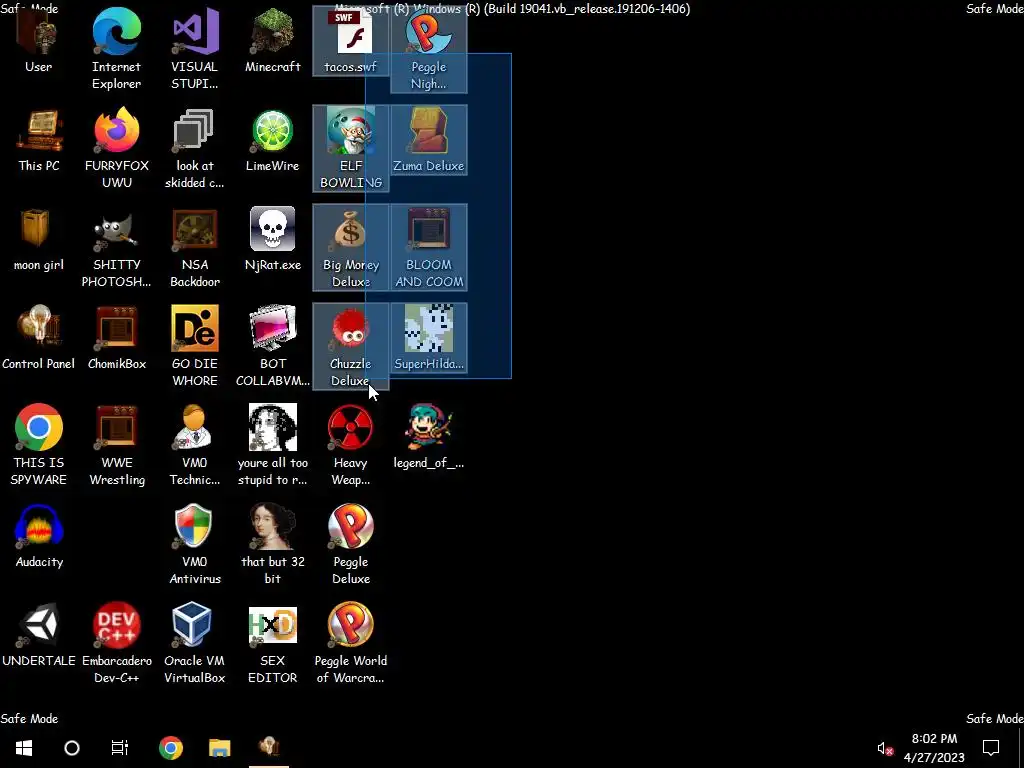Viewport: 1024px width, 768px height.
Task: Select youre all too stupid icon
Action: coord(273,445)
